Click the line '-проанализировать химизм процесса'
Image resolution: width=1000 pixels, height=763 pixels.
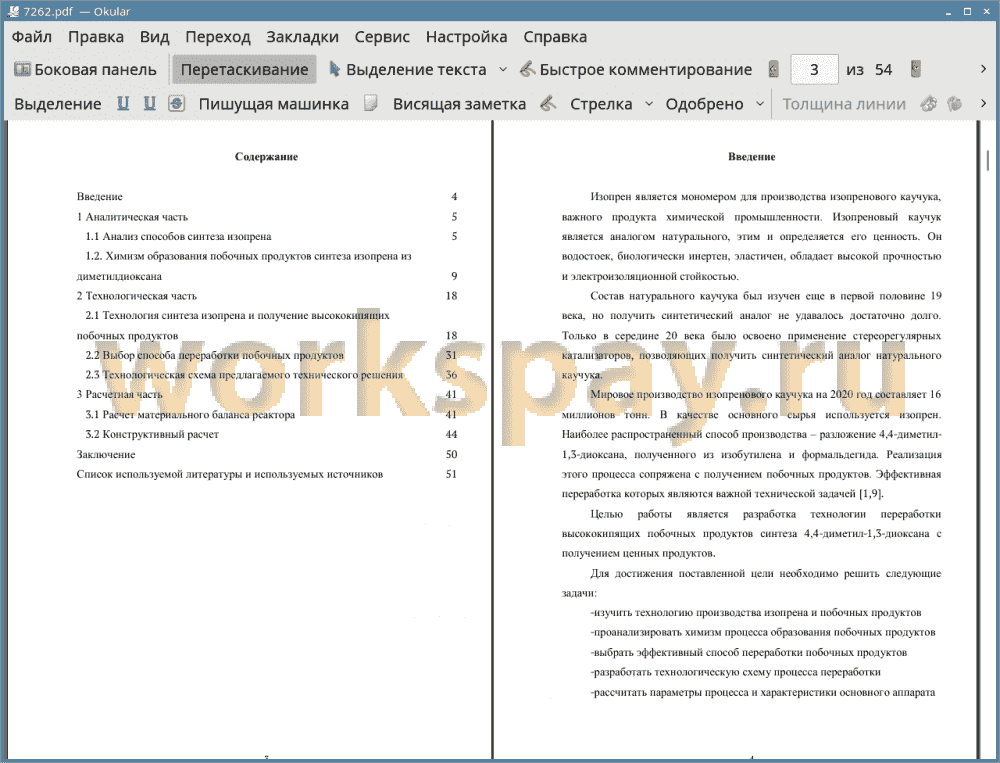coord(763,633)
